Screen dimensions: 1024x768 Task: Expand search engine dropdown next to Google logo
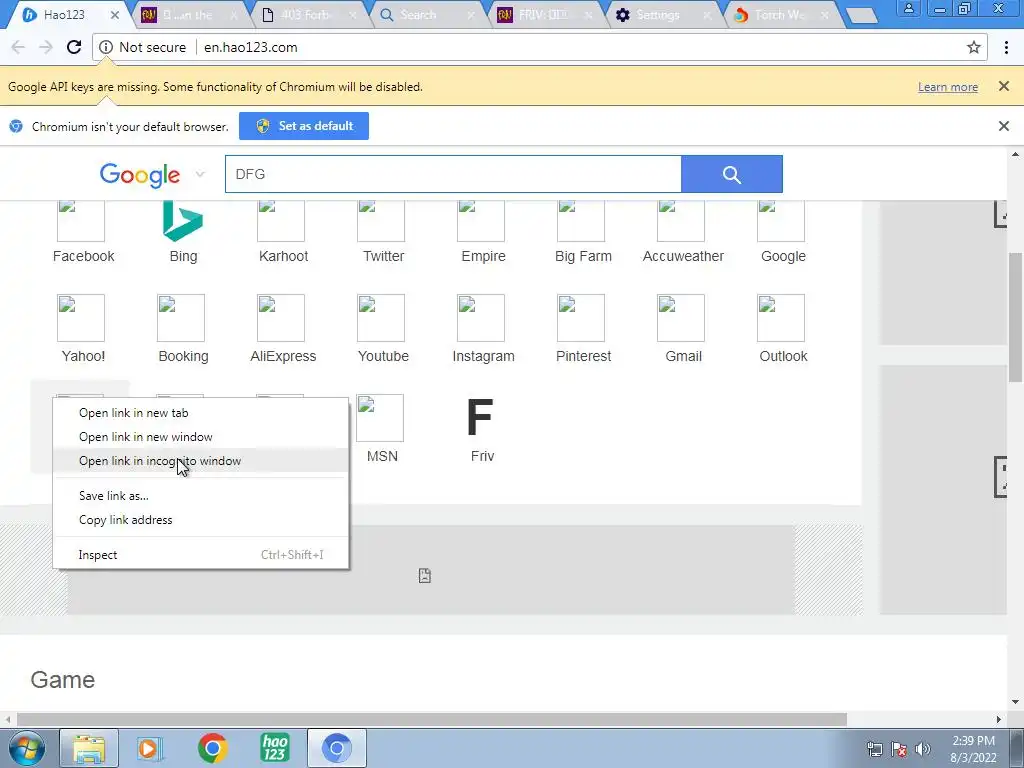[x=200, y=174]
